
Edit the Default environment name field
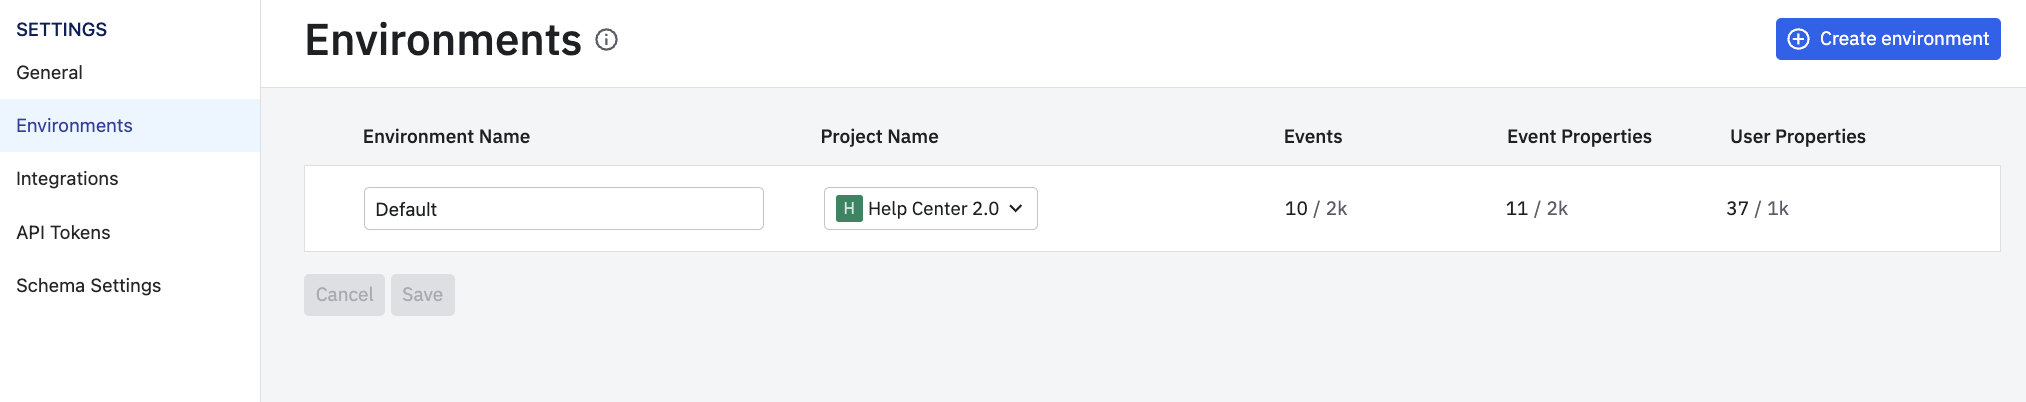pyautogui.click(x=564, y=208)
